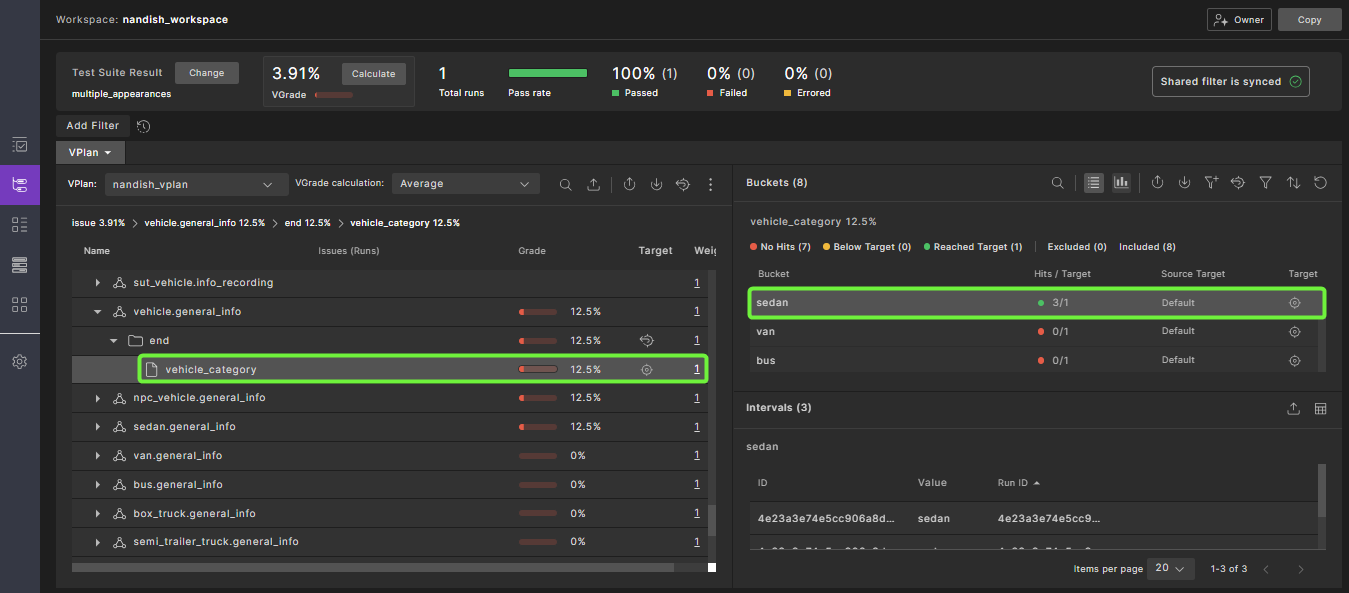
Task: Open settings gear in left sidebar
Action: pos(19,362)
